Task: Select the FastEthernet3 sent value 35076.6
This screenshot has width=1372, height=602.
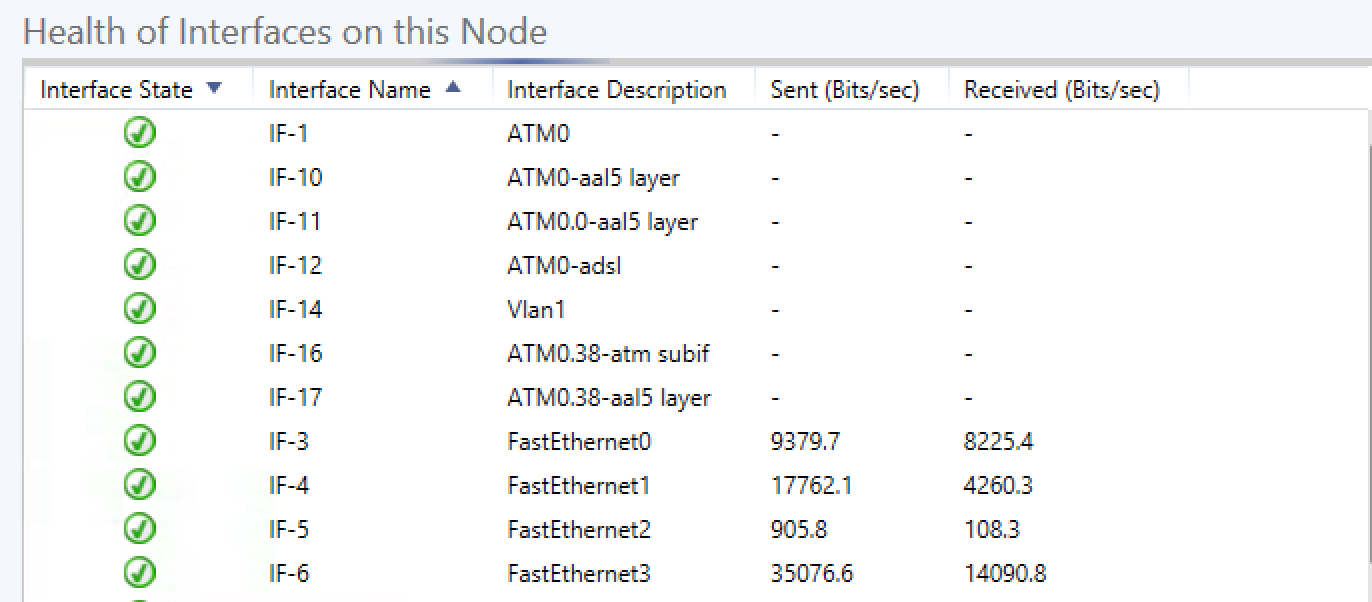Action: pos(811,574)
